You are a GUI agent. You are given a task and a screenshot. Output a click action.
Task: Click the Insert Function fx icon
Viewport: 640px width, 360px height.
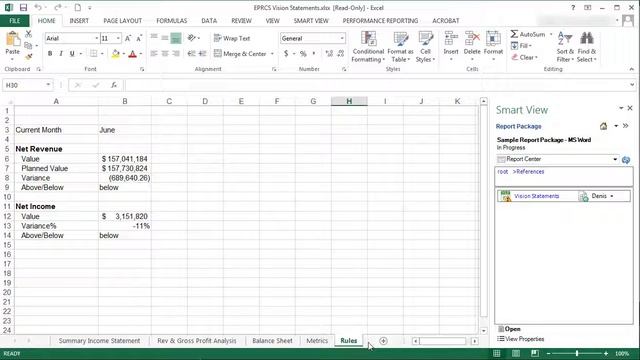[114, 85]
